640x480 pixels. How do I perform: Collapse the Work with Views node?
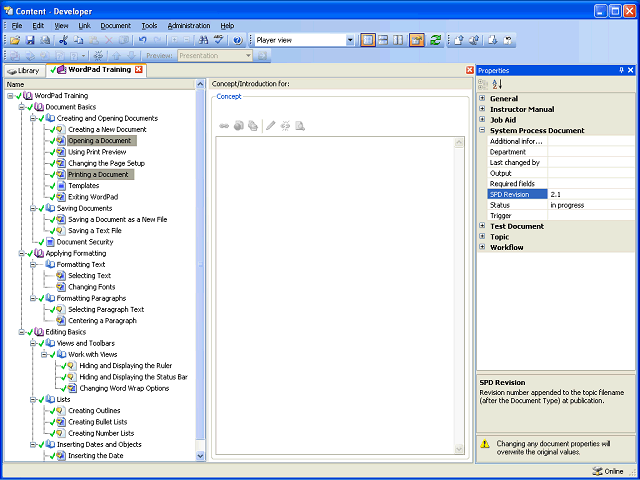click(44, 355)
